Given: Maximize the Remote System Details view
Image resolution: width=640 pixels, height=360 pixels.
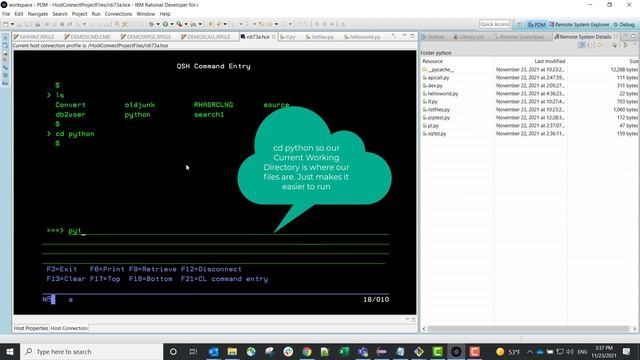Looking at the screenshot, I should click(633, 36).
